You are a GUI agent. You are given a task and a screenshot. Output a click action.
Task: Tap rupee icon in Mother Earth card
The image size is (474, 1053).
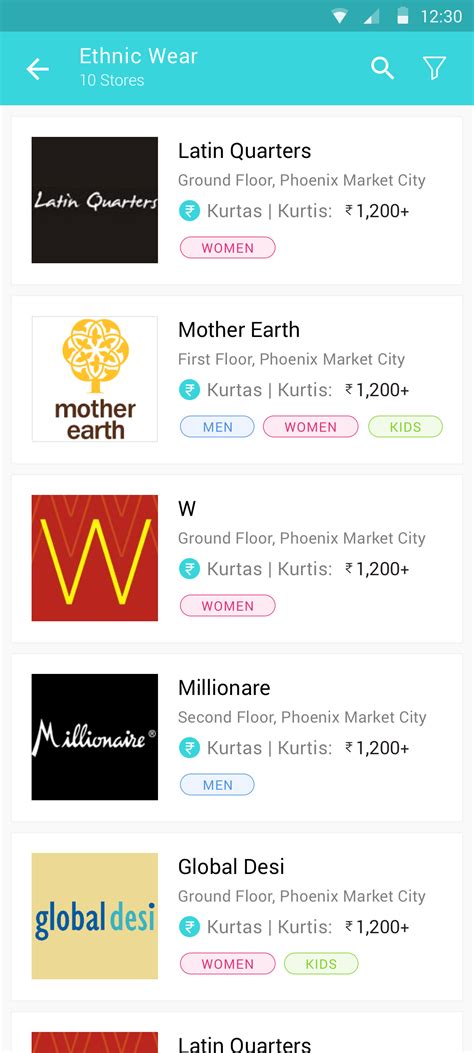[x=189, y=390]
